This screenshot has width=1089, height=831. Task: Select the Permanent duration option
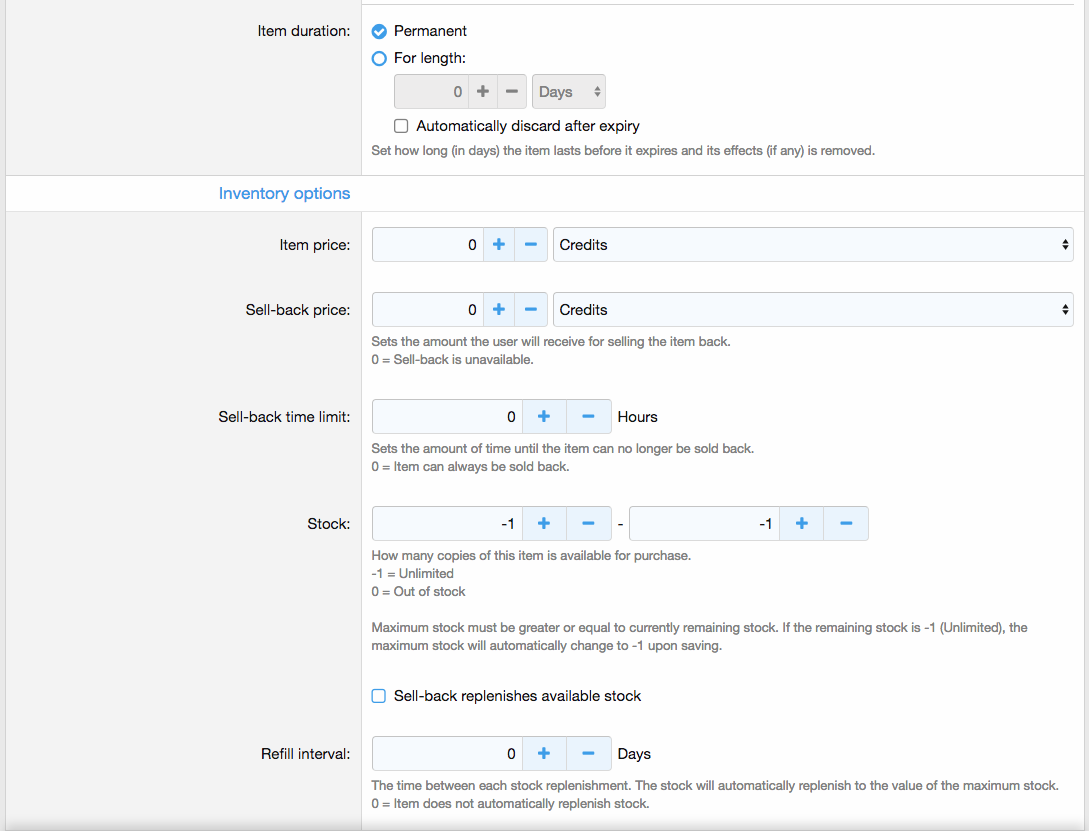pyautogui.click(x=379, y=31)
